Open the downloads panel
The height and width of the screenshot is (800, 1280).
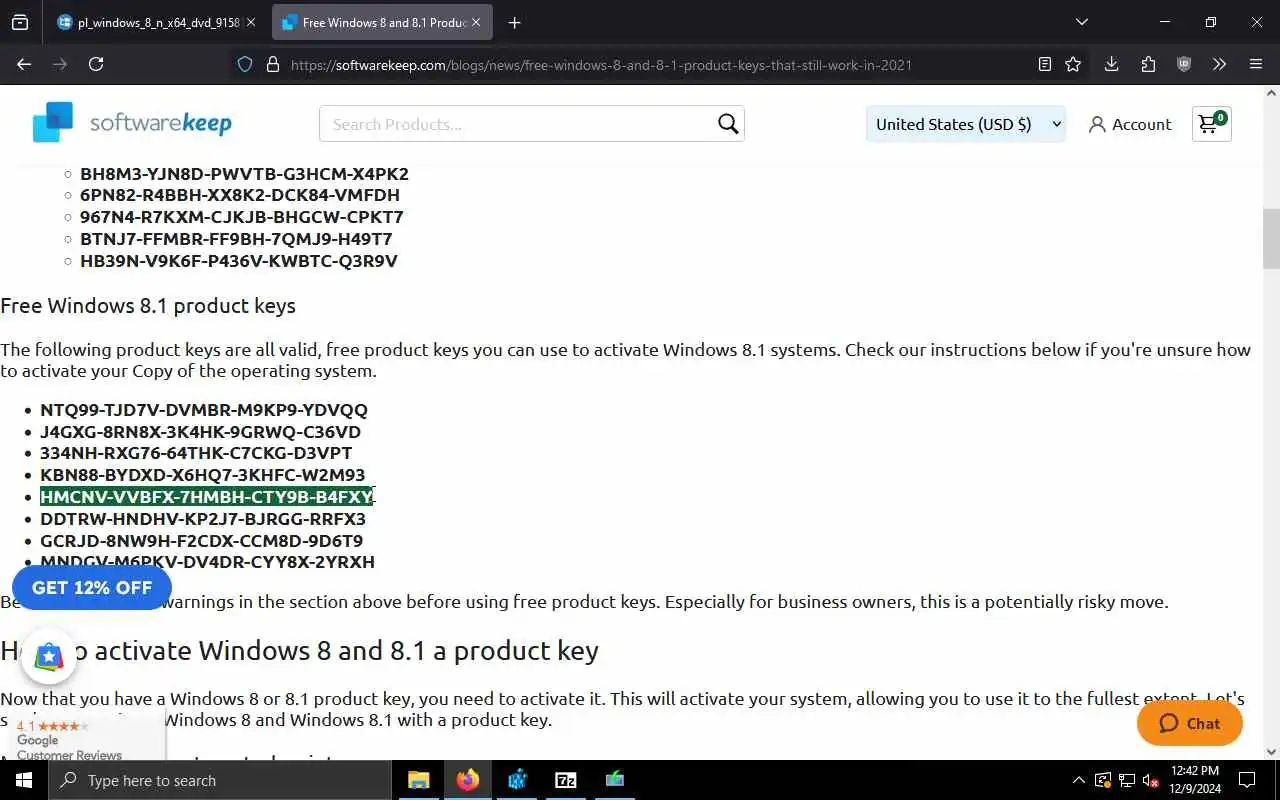tap(1111, 64)
